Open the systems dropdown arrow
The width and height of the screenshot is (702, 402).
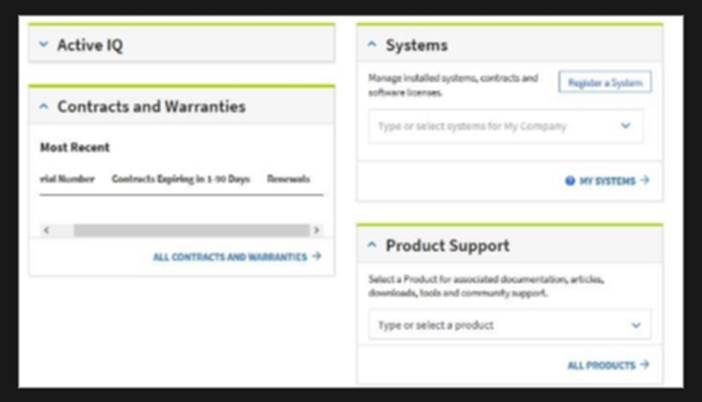tap(626, 126)
